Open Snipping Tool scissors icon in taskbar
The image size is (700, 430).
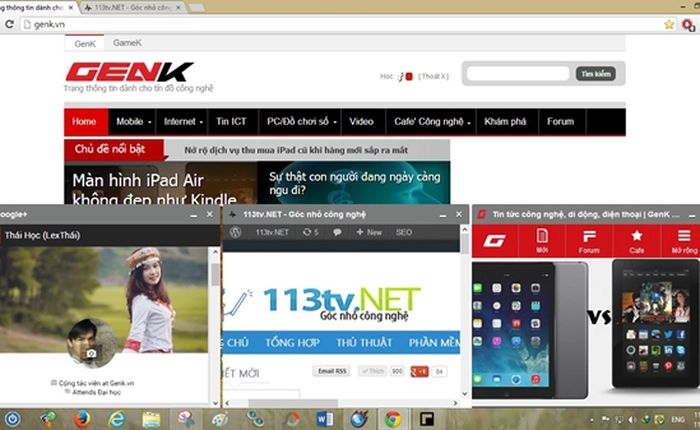point(186,419)
